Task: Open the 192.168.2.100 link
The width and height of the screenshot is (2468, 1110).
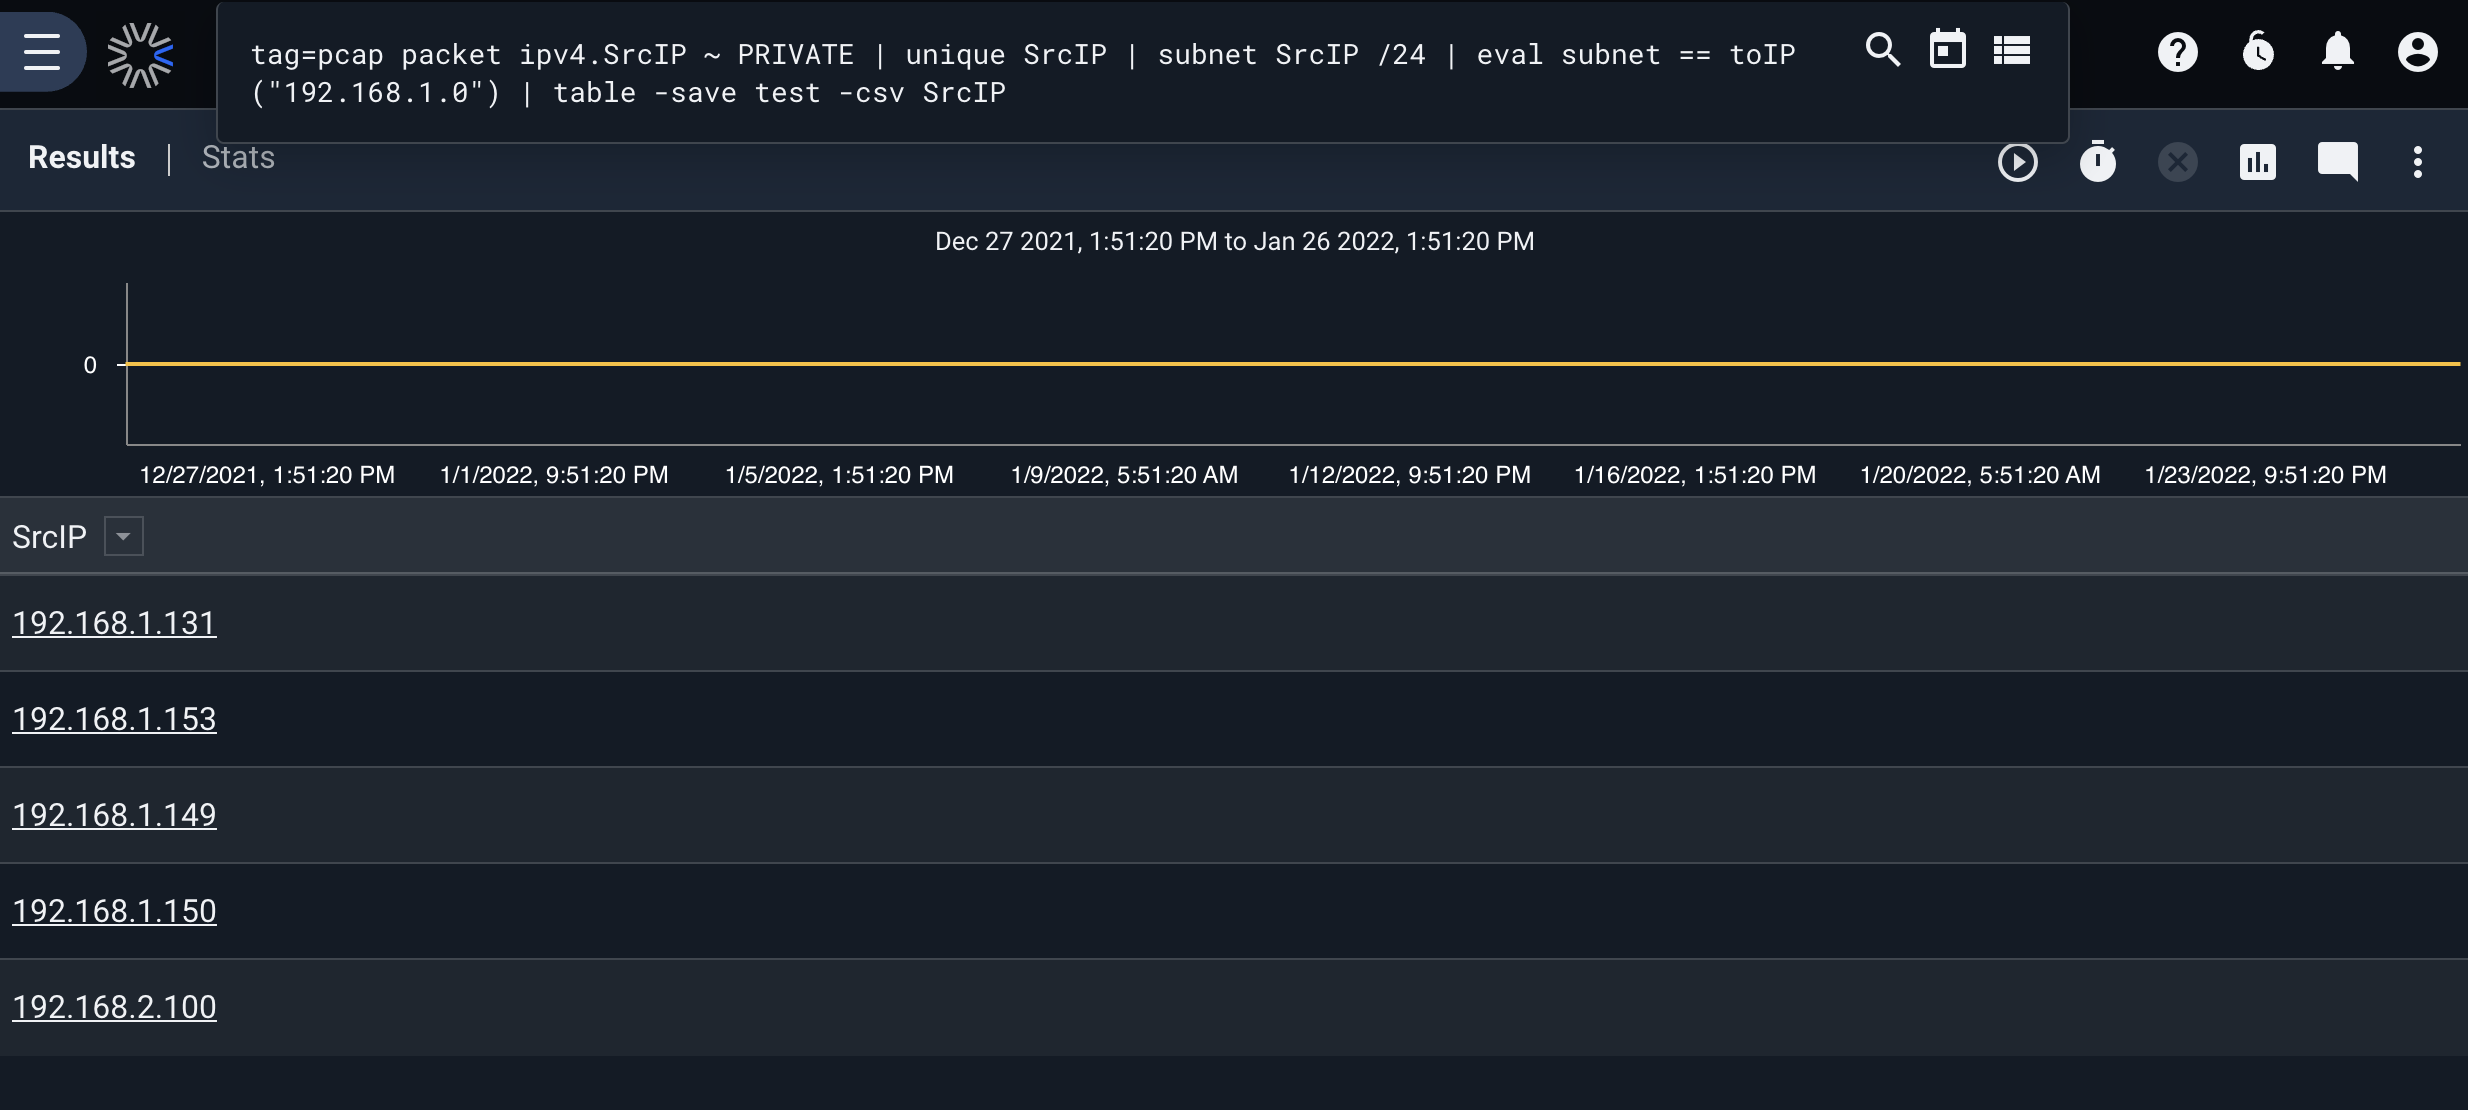Action: tap(114, 1007)
